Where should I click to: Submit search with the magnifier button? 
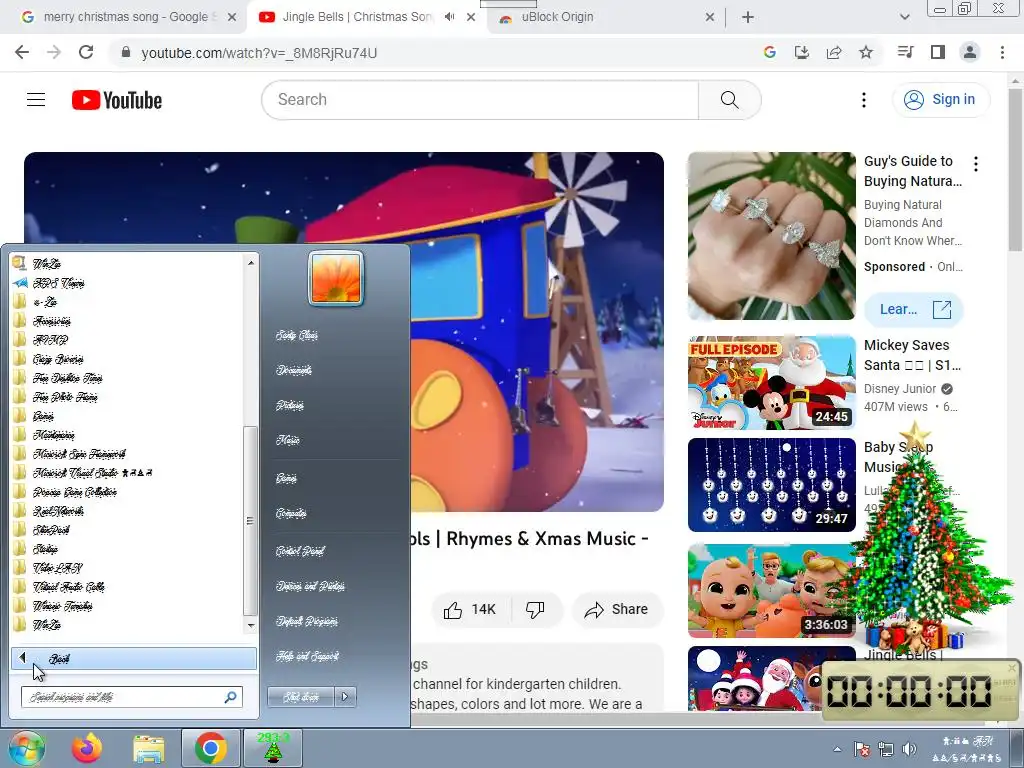[x=729, y=100]
